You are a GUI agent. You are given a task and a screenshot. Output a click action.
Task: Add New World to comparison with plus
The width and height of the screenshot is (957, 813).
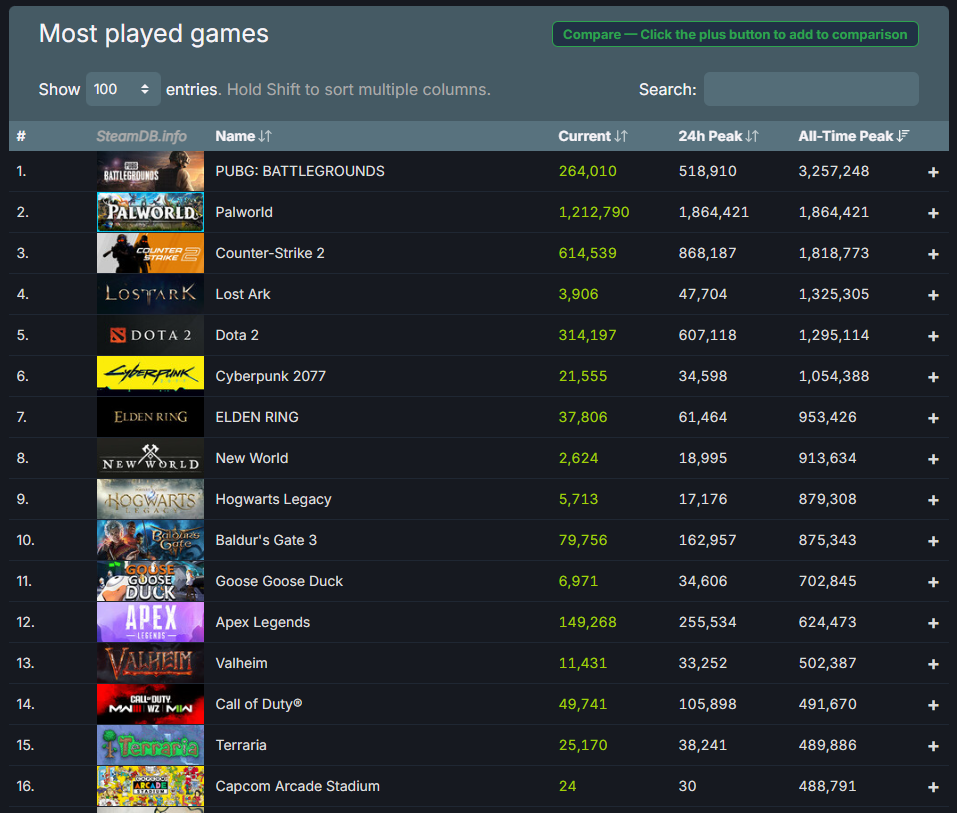tap(933, 459)
